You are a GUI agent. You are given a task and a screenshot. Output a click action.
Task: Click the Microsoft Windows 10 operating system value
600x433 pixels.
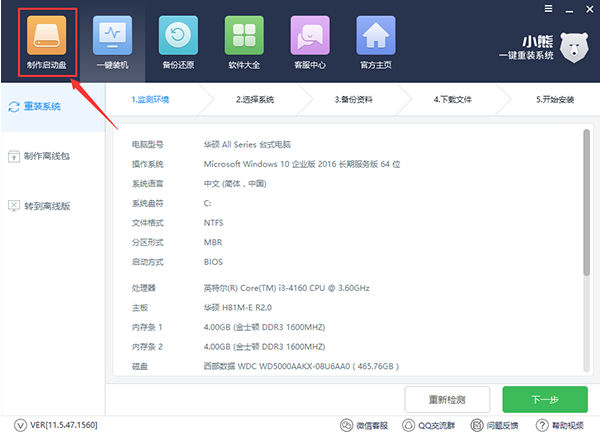[x=302, y=164]
